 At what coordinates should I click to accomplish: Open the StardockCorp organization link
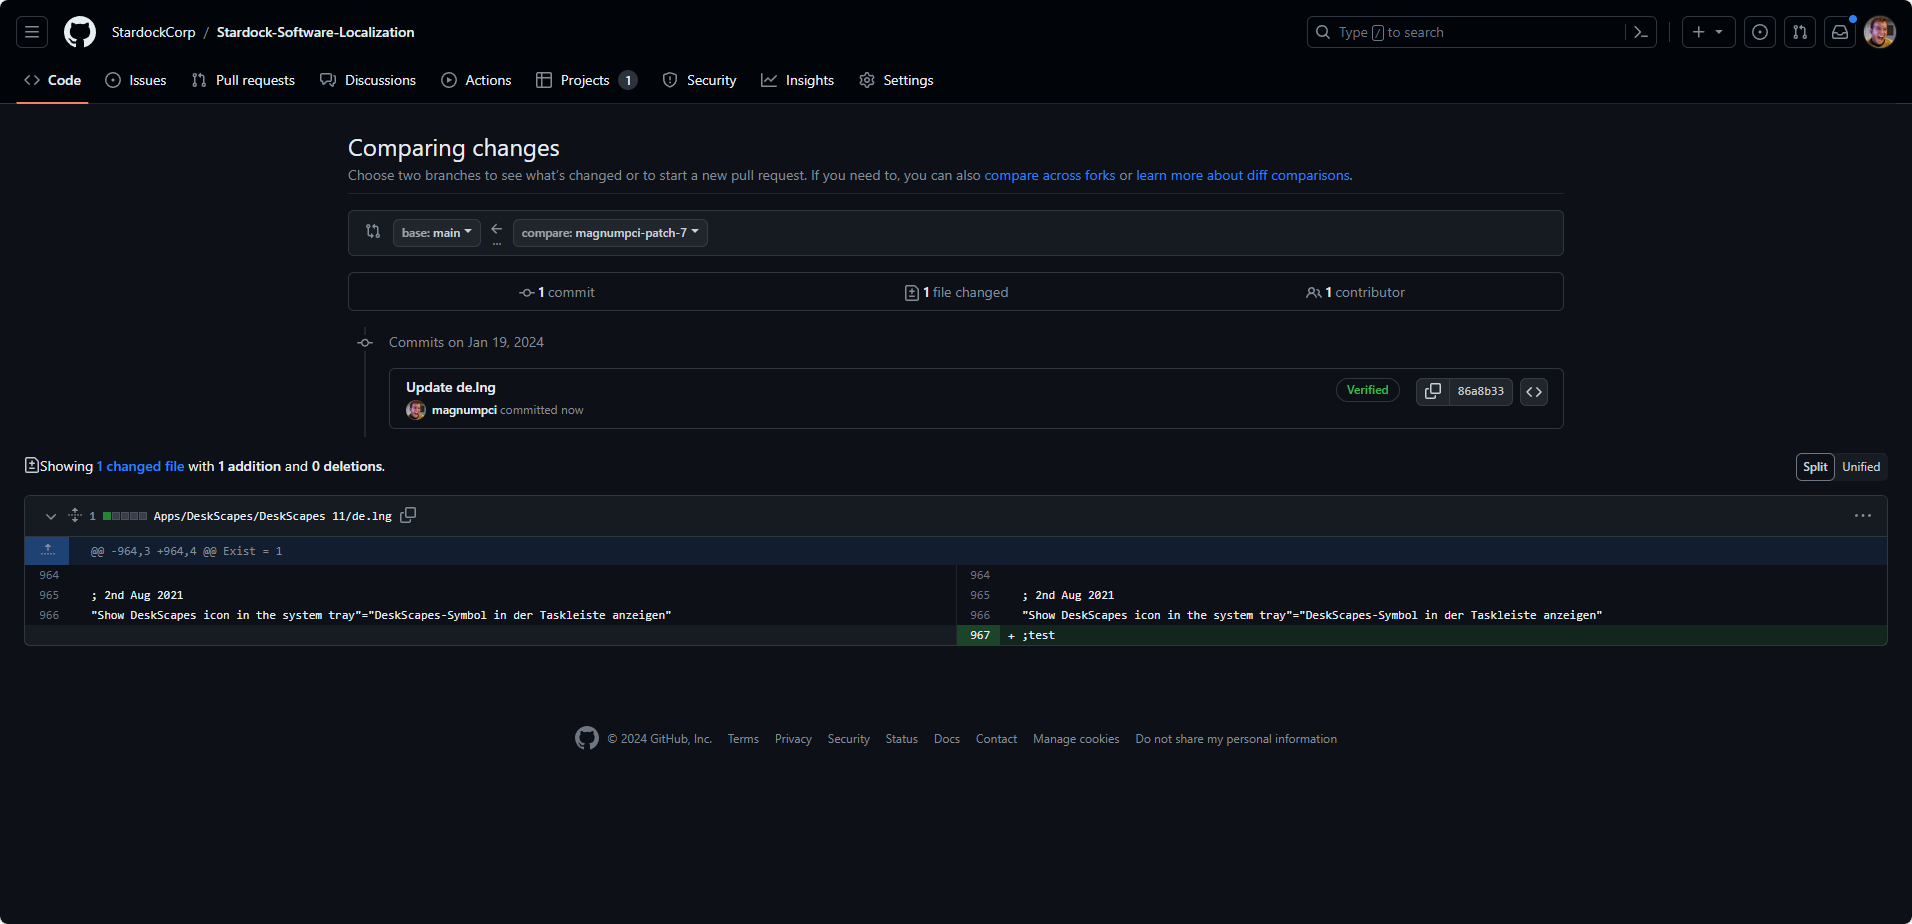click(153, 32)
